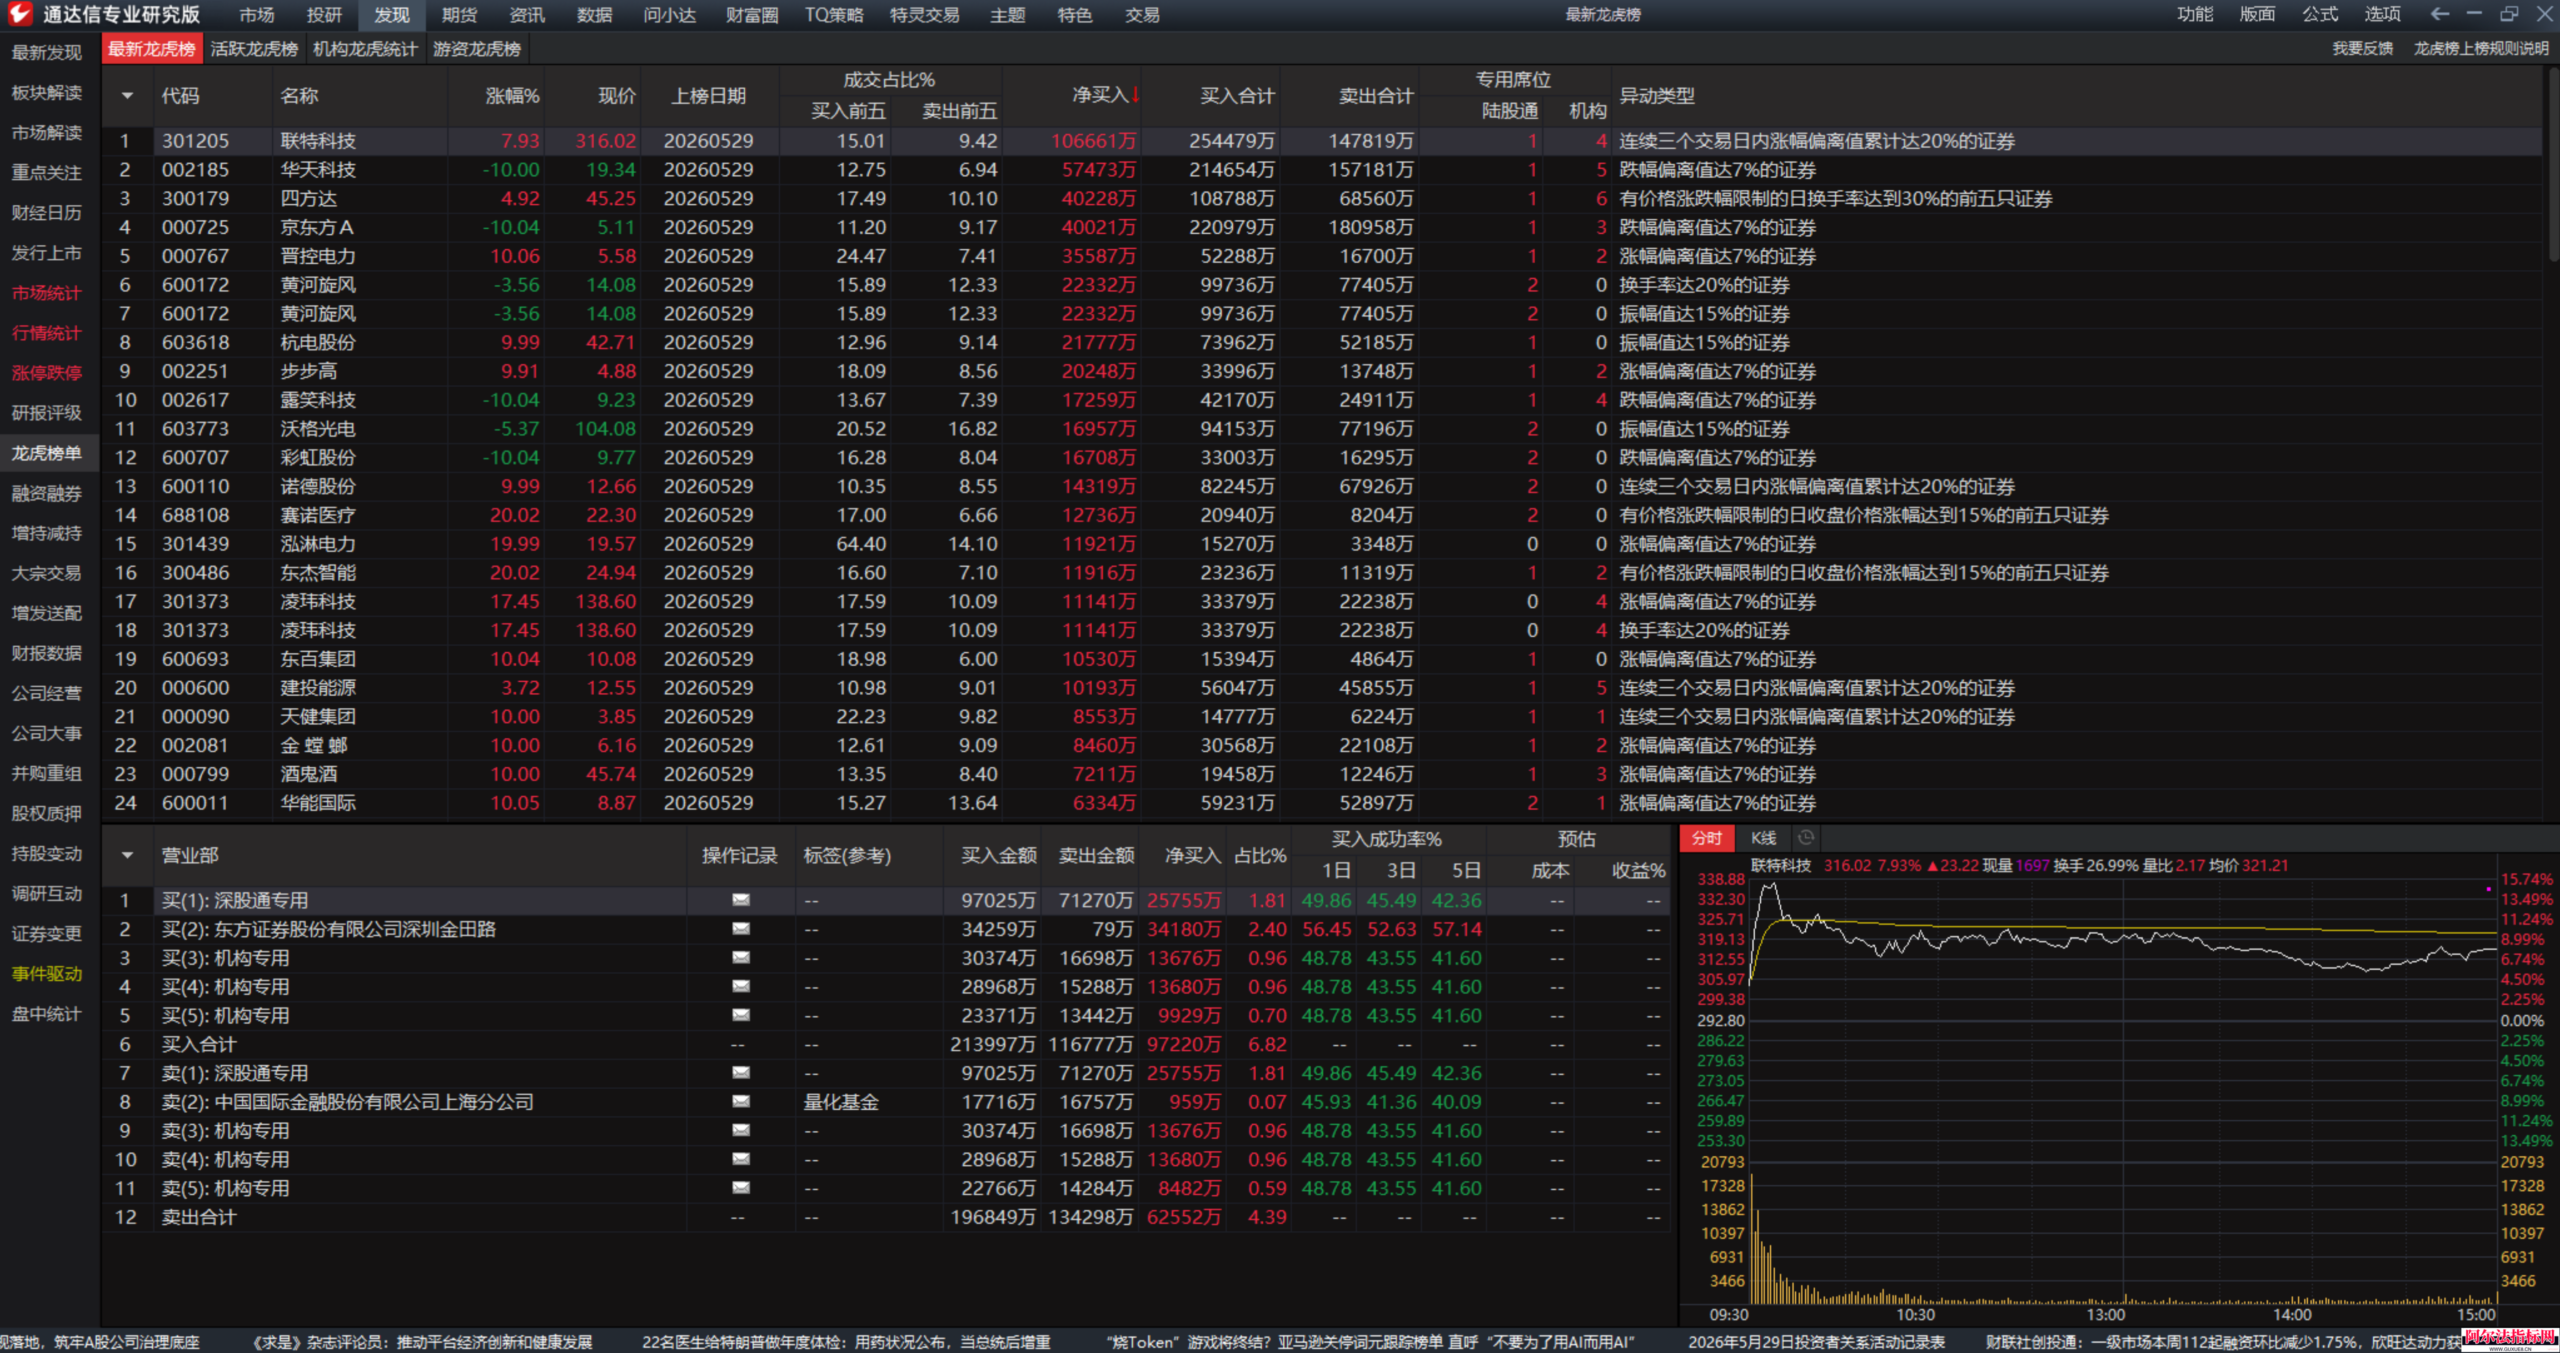Open the 公式 menu
The height and width of the screenshot is (1353, 2560).
2320,14
